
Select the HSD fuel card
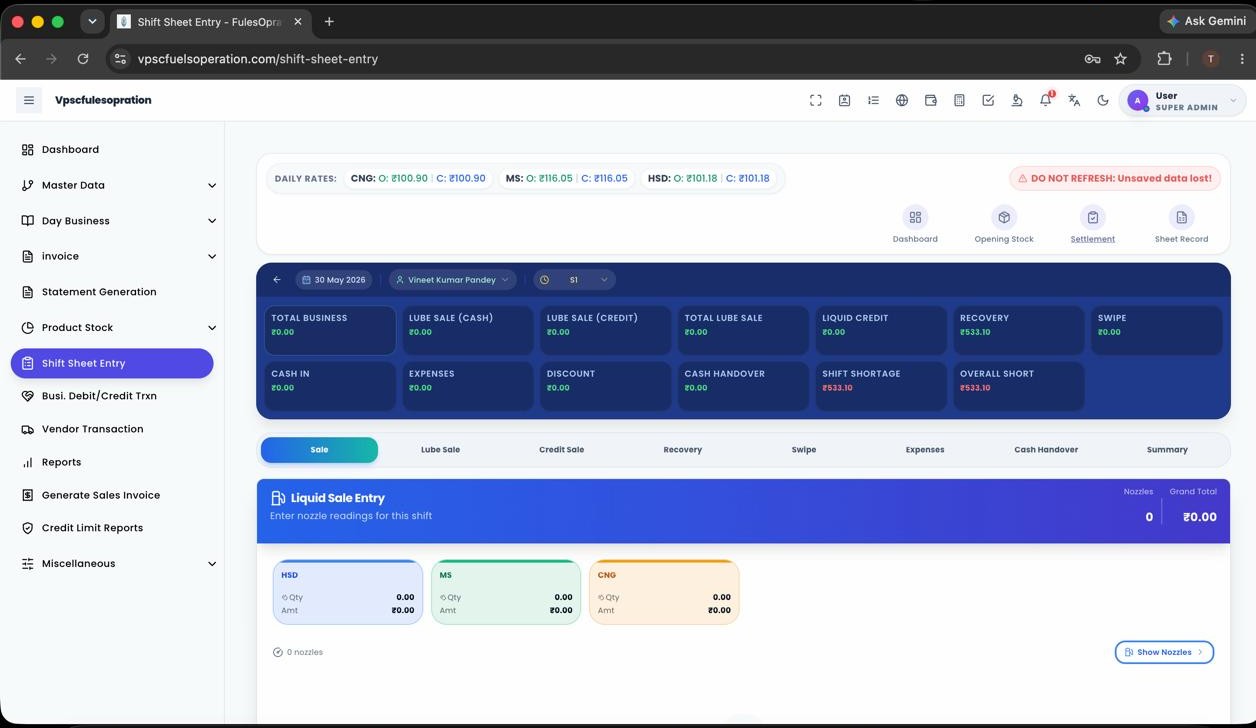click(x=348, y=592)
